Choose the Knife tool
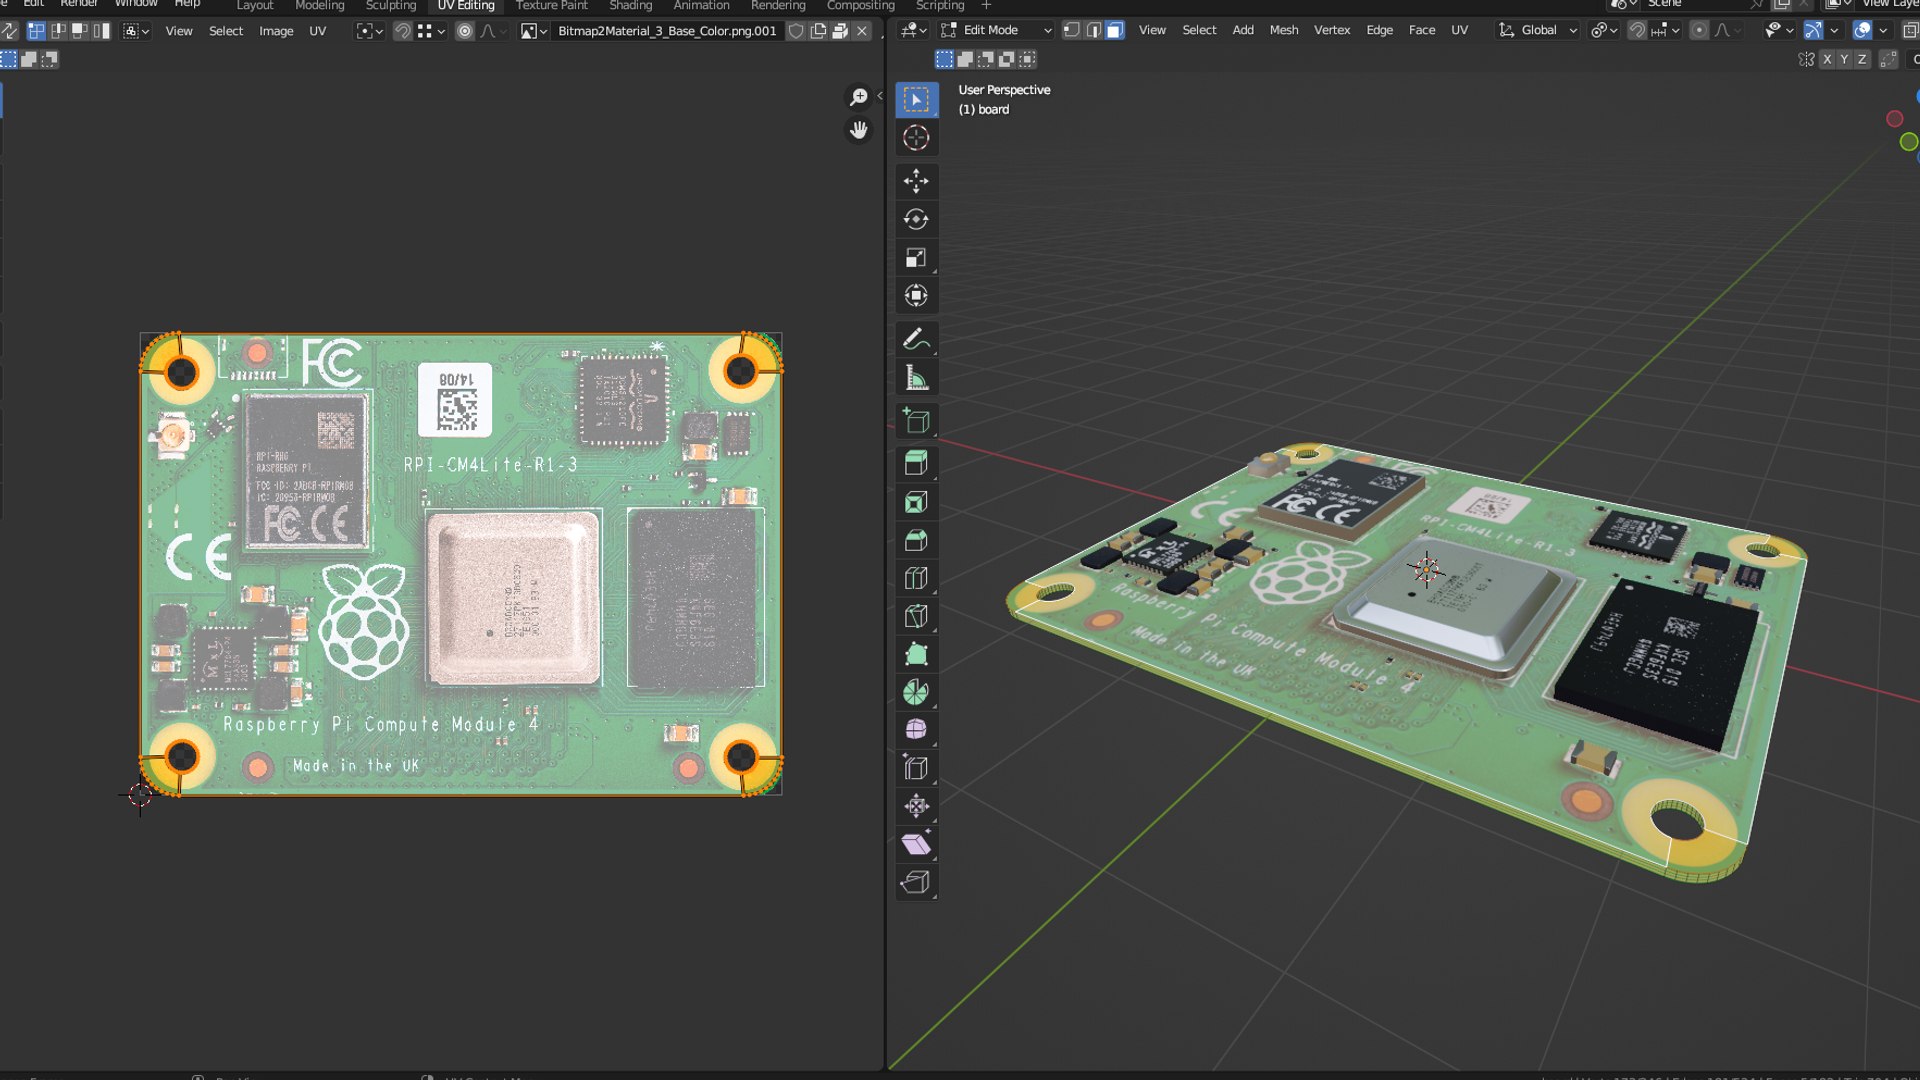 pos(916,616)
